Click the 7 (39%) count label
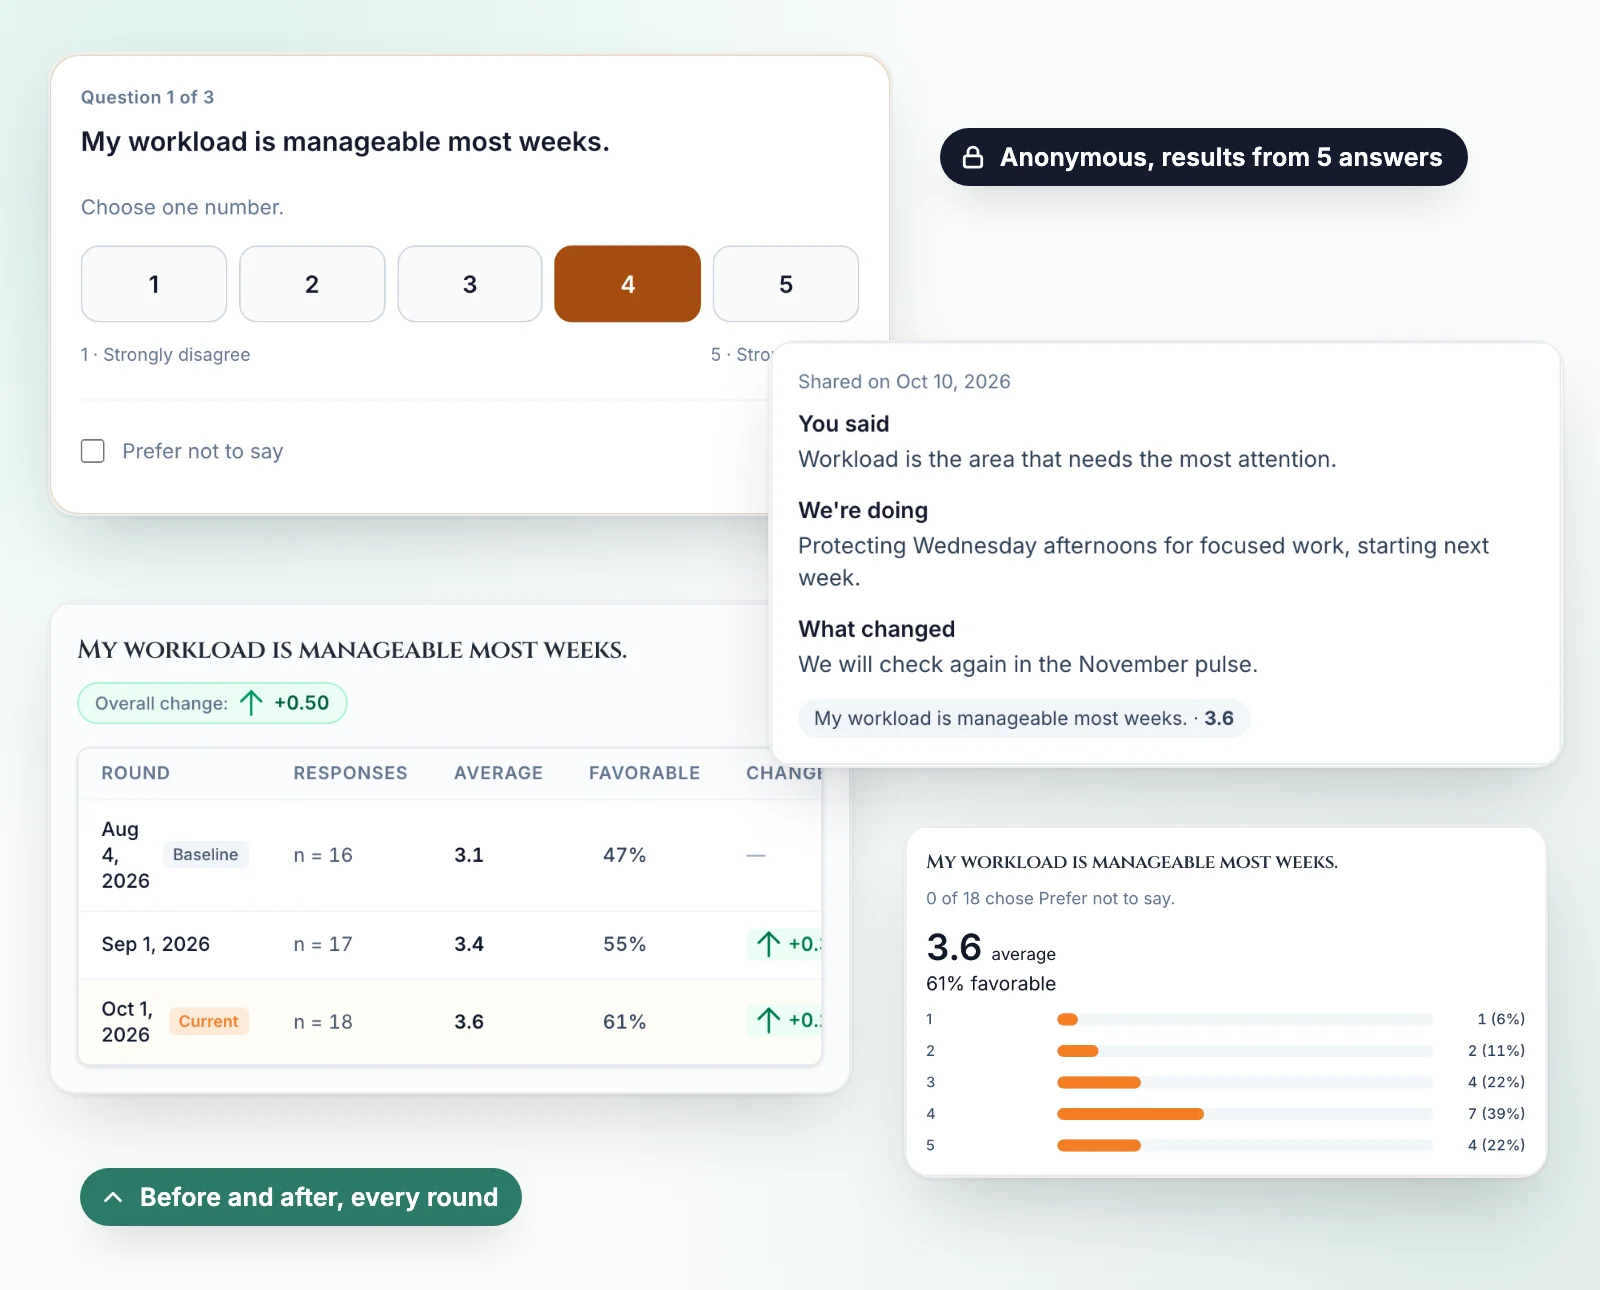The image size is (1600, 1290). [x=1496, y=1113]
